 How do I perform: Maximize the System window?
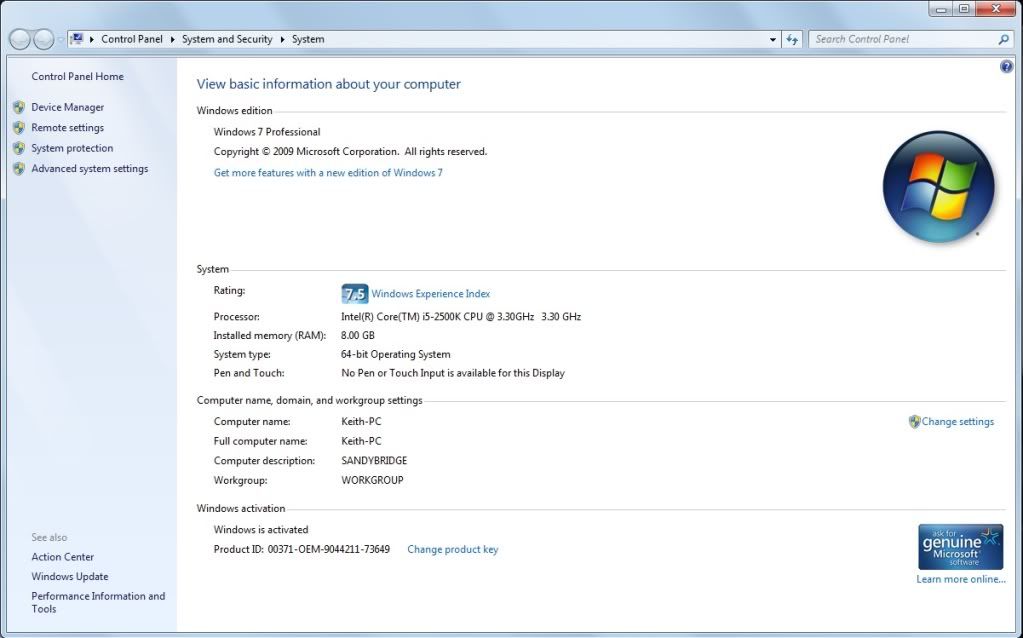(x=964, y=8)
